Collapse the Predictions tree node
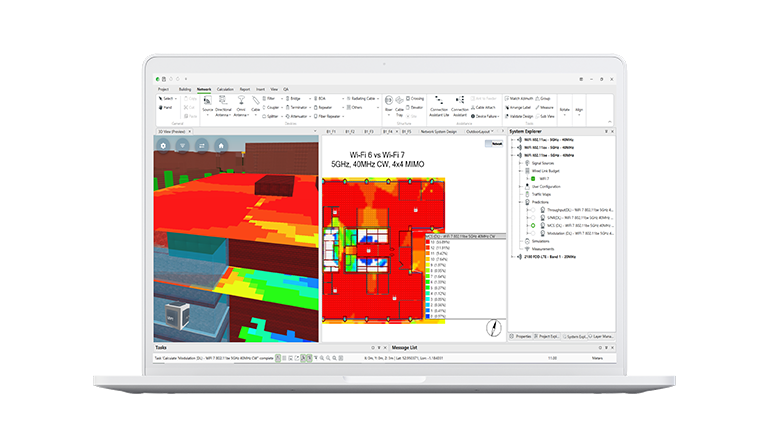The height and width of the screenshot is (446, 768). click(521, 202)
